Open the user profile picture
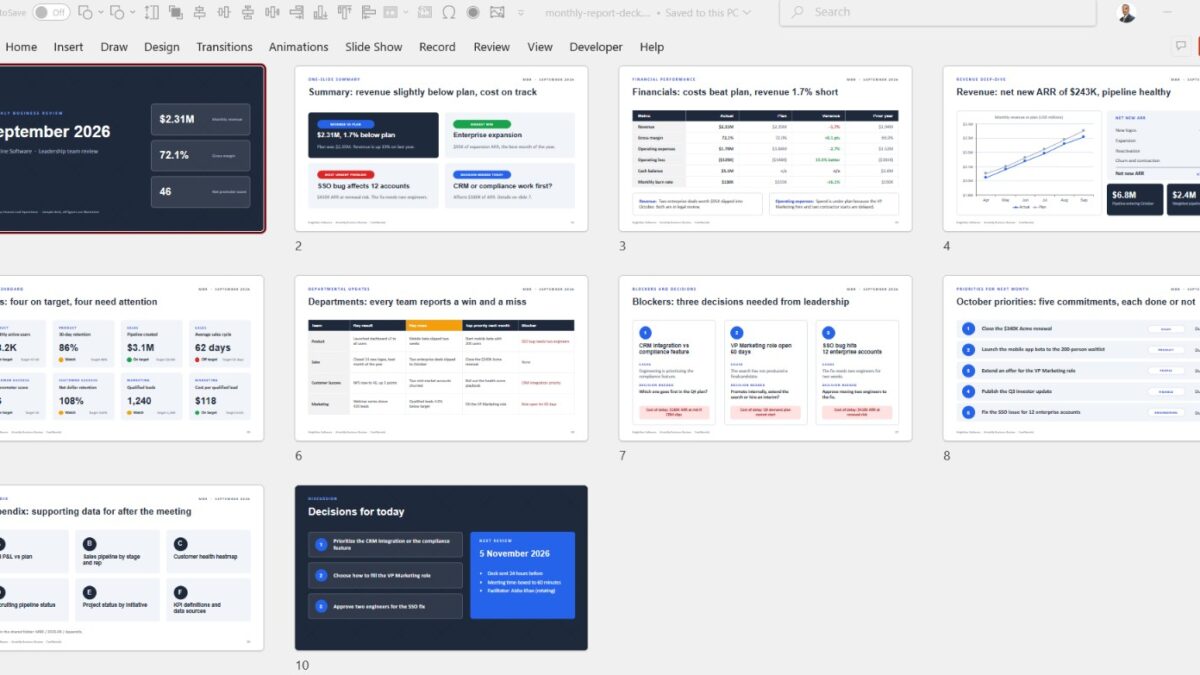 [1127, 13]
